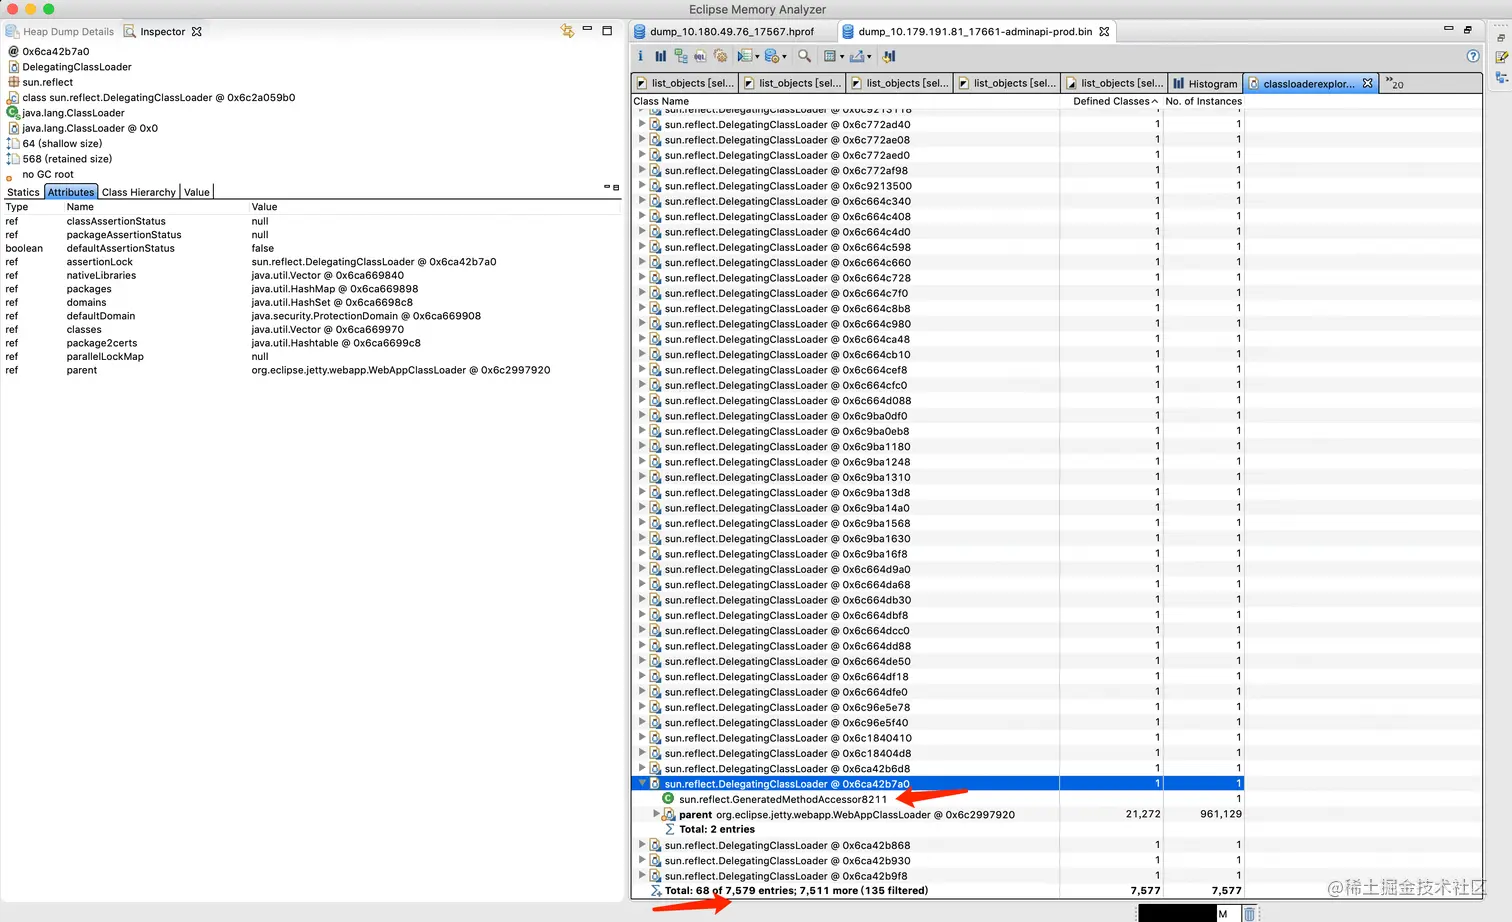Screen dimensions: 1512x922
Task: Maximize the heap dump editor area
Action: click(x=1468, y=30)
